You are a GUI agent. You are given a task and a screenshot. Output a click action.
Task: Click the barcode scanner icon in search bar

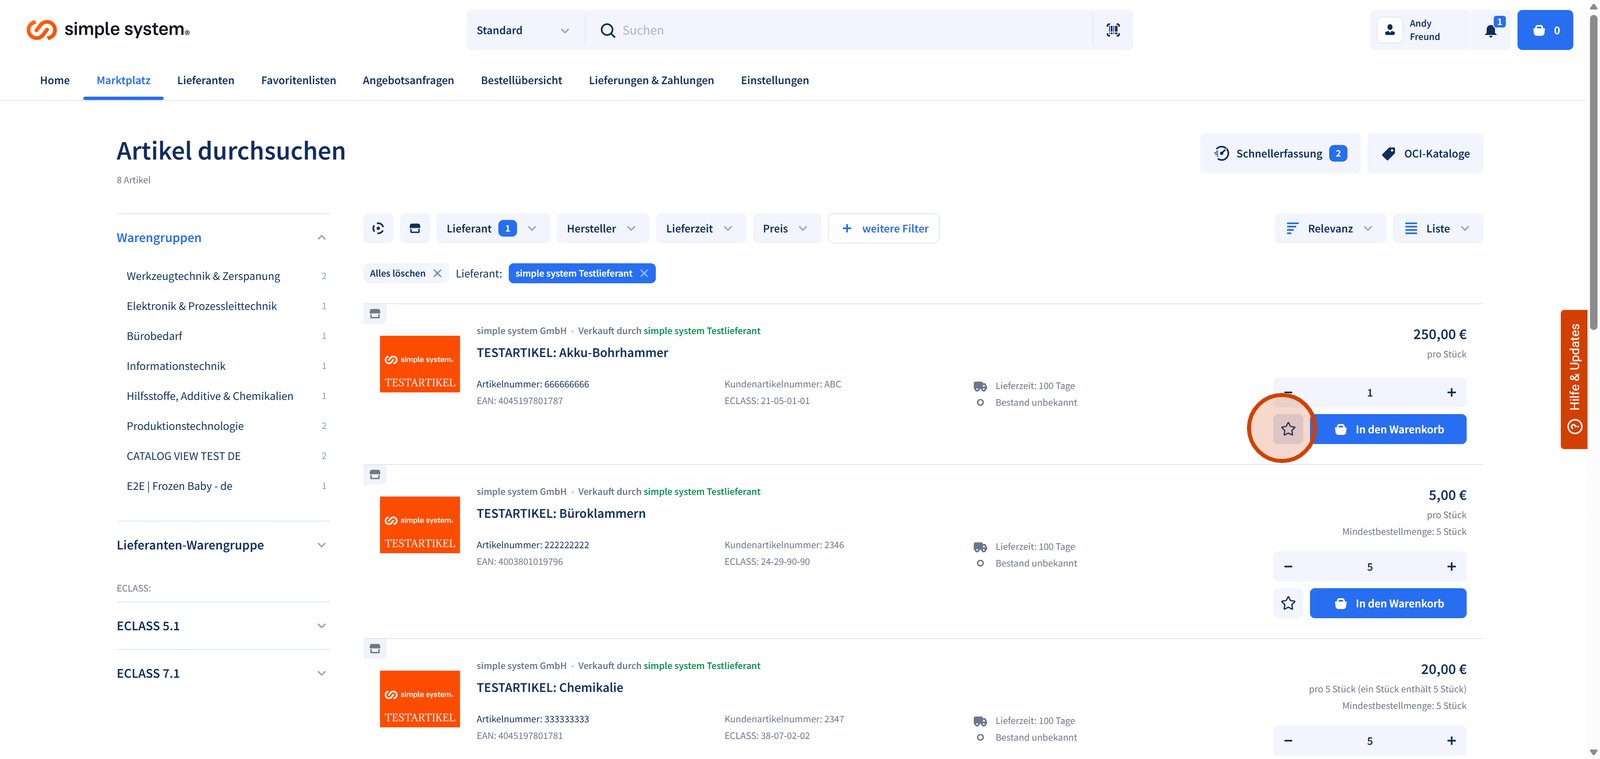click(x=1113, y=30)
